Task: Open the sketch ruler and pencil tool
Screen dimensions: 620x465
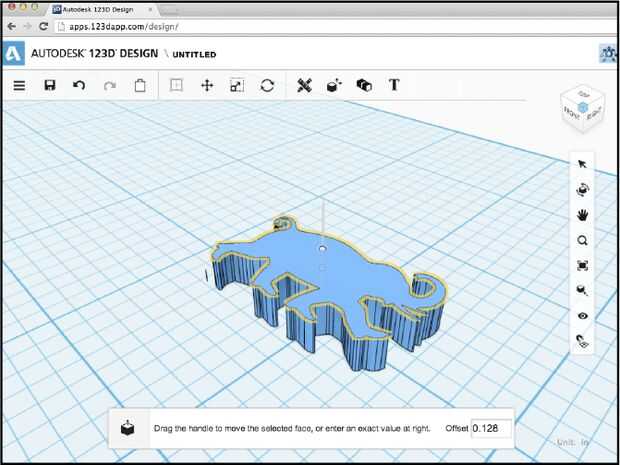Action: [304, 85]
